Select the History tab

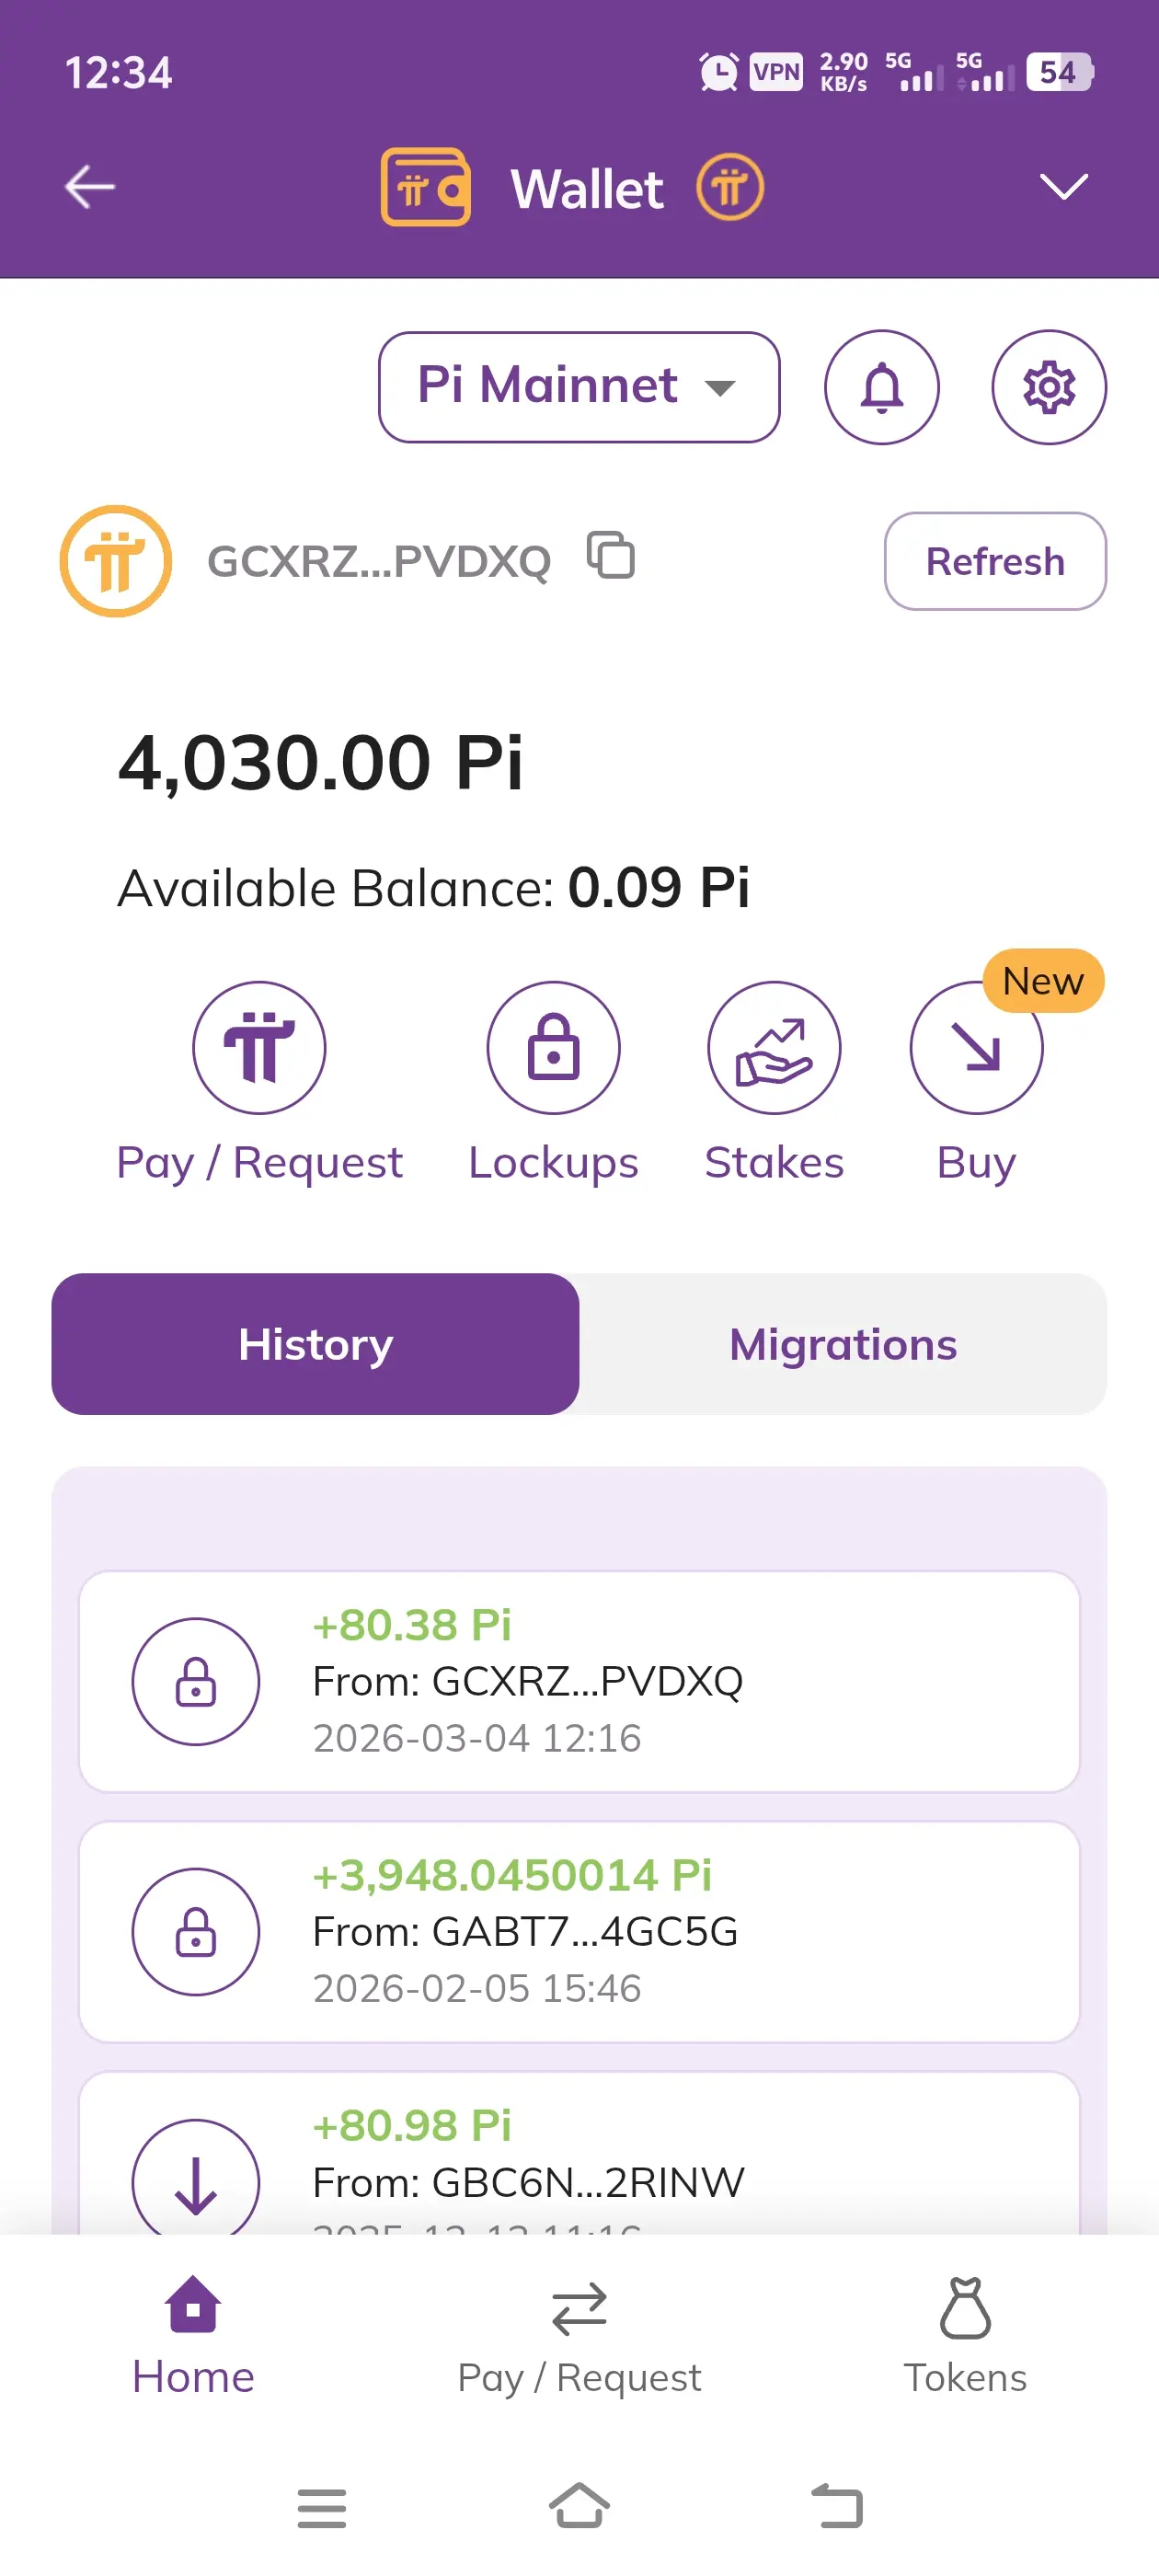coord(315,1344)
